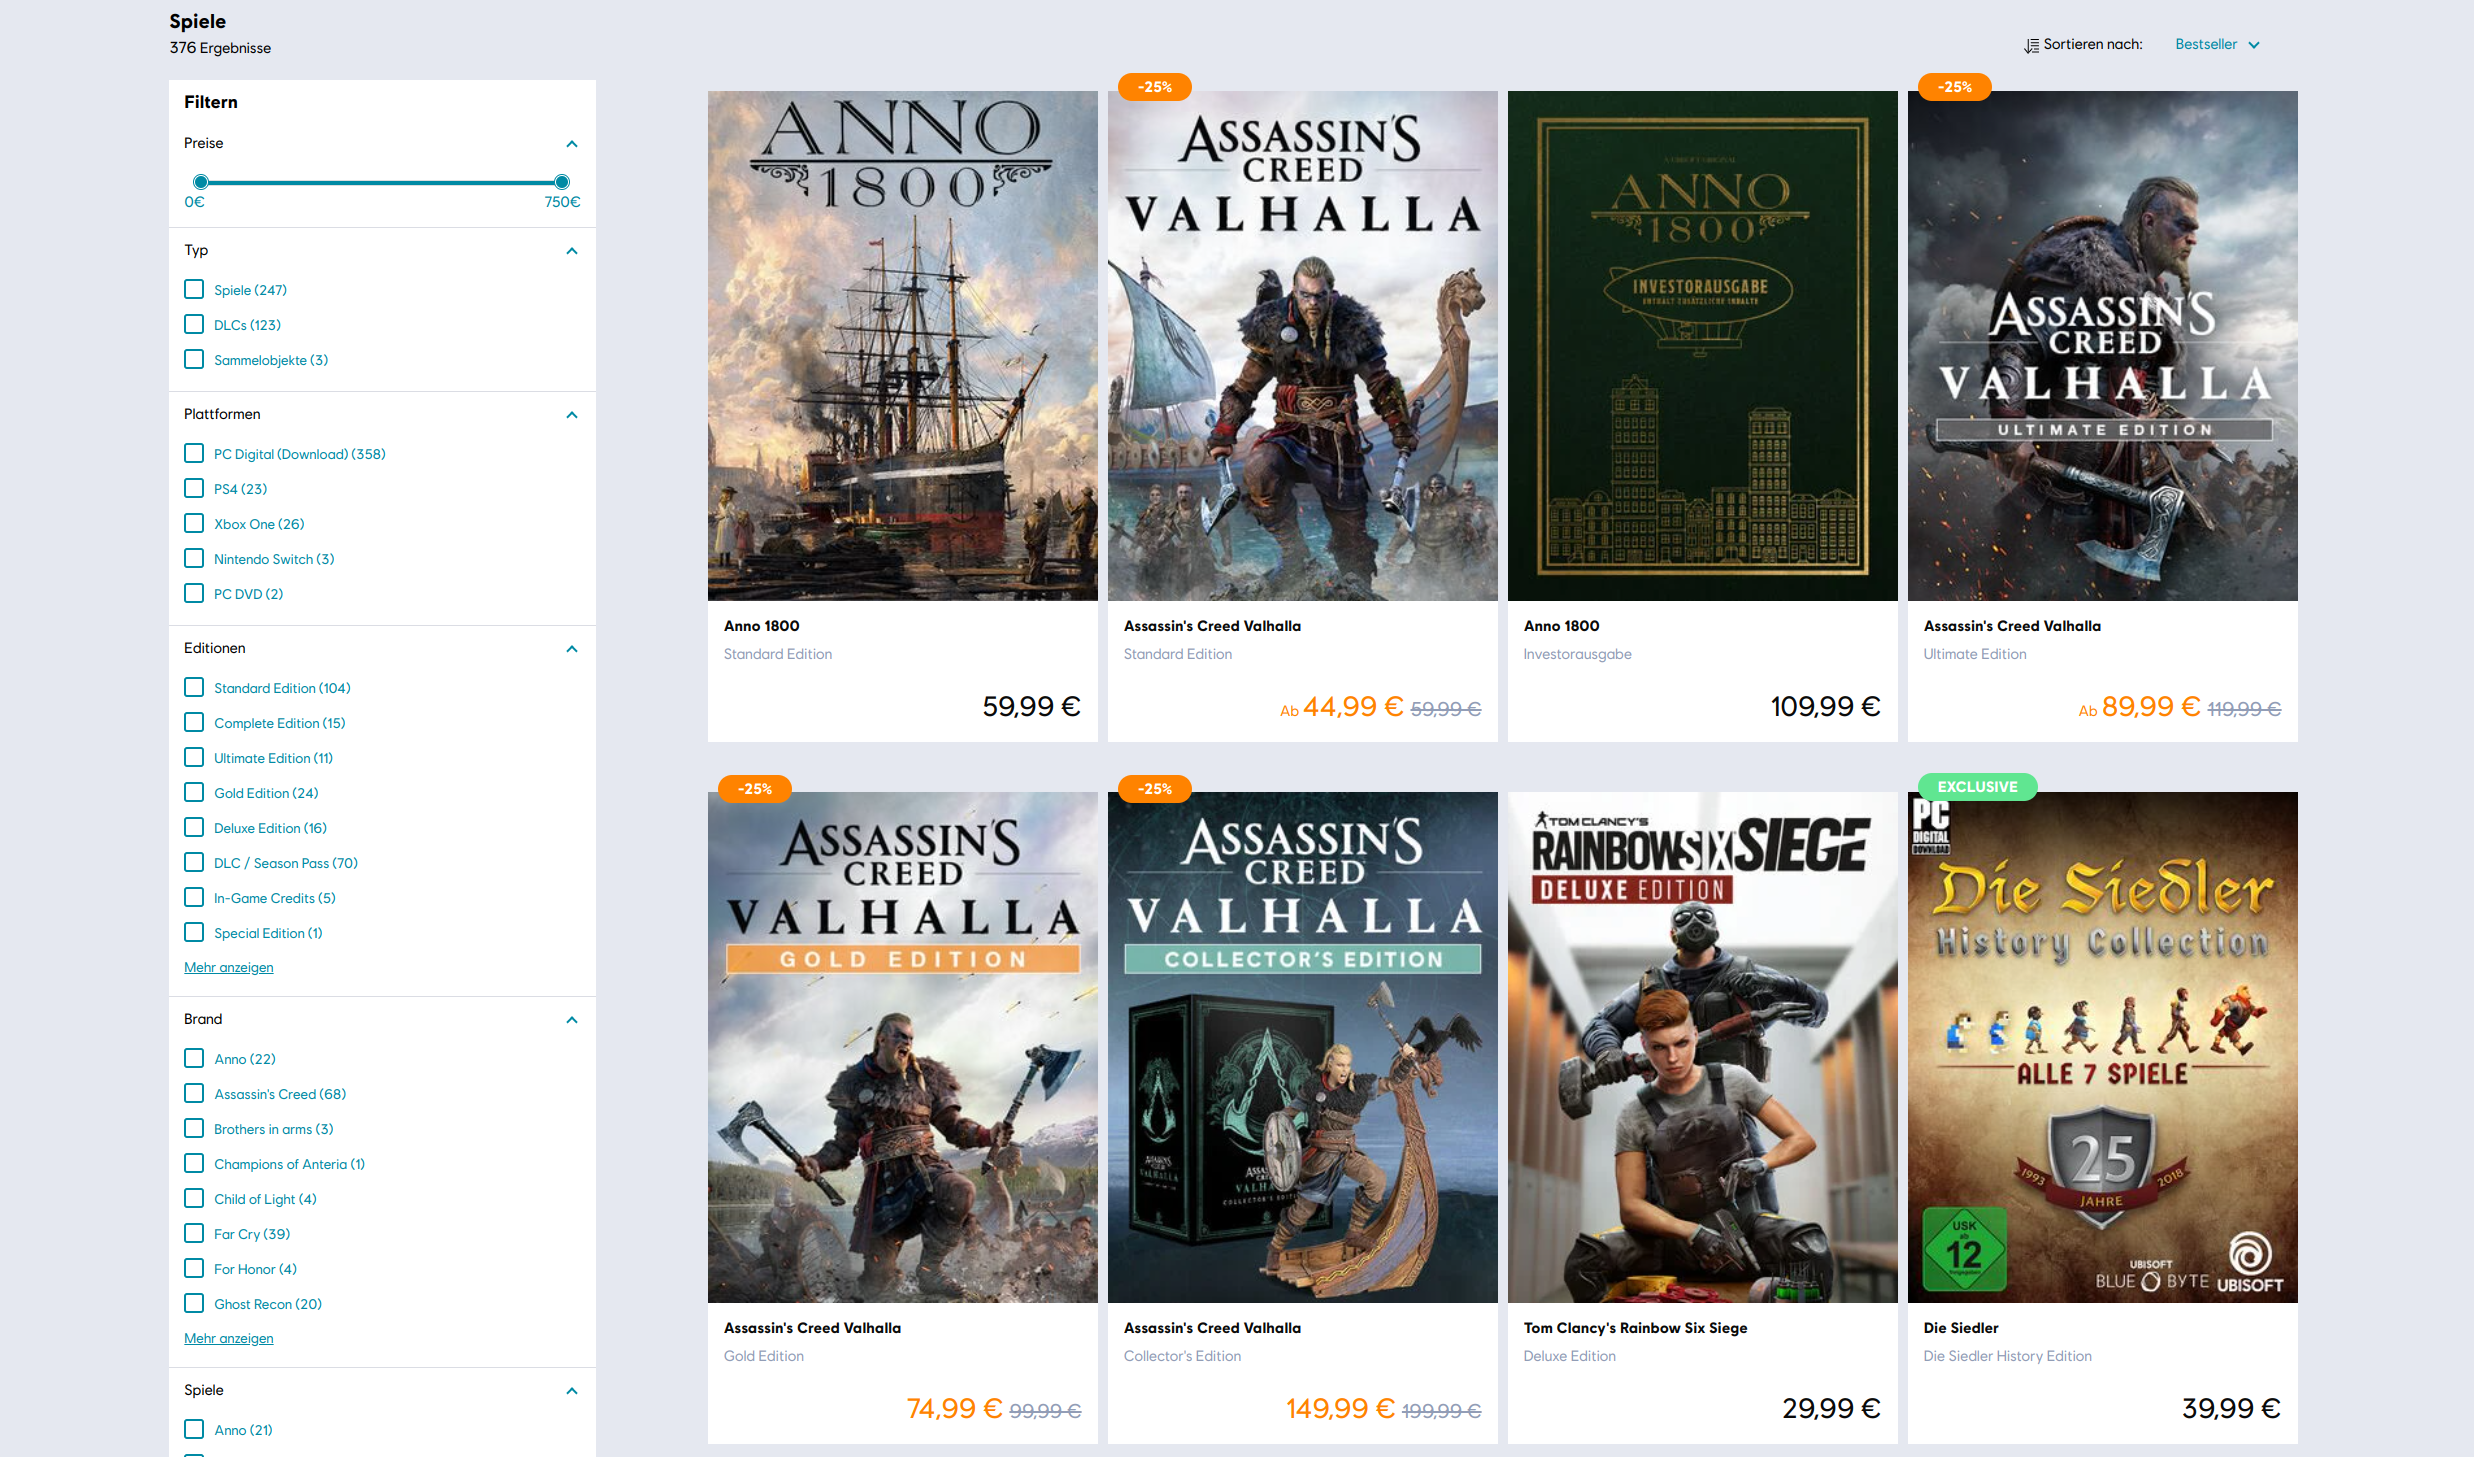2474x1457 pixels.
Task: Collapse the Brand filter section
Action: (572, 1020)
